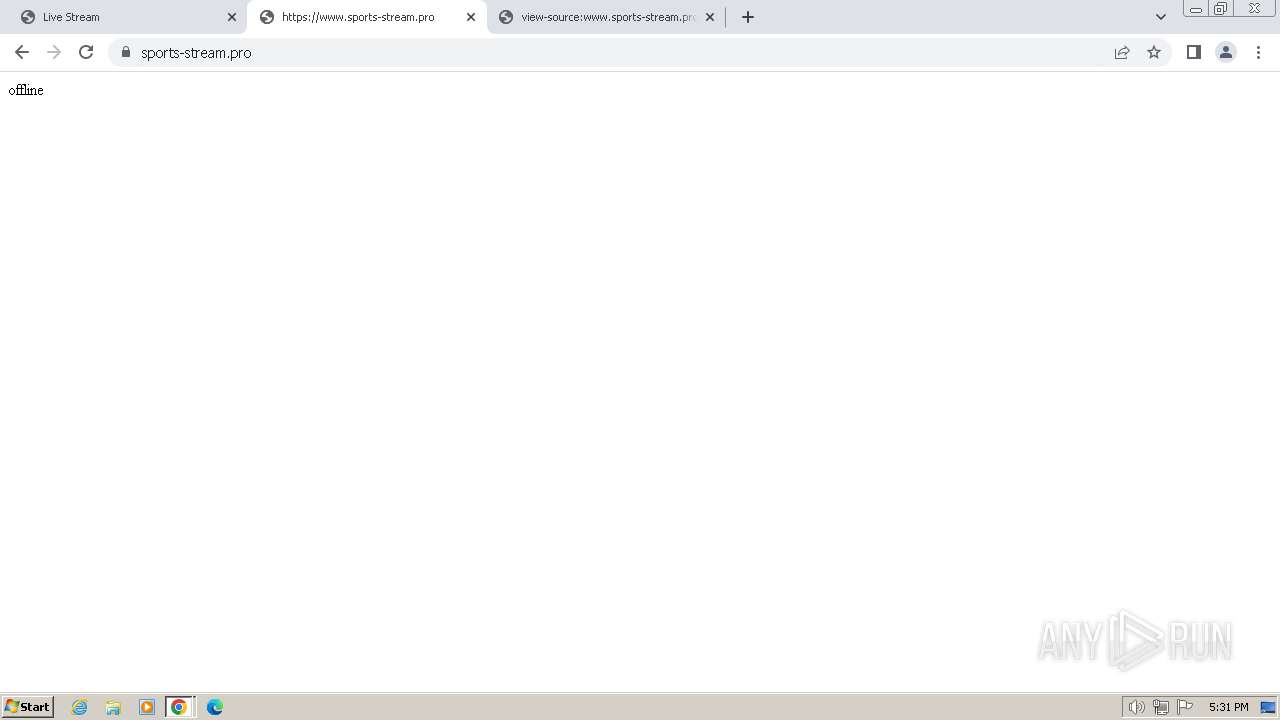Open the Windows Start menu
The height and width of the screenshot is (720, 1280).
click(x=28, y=707)
